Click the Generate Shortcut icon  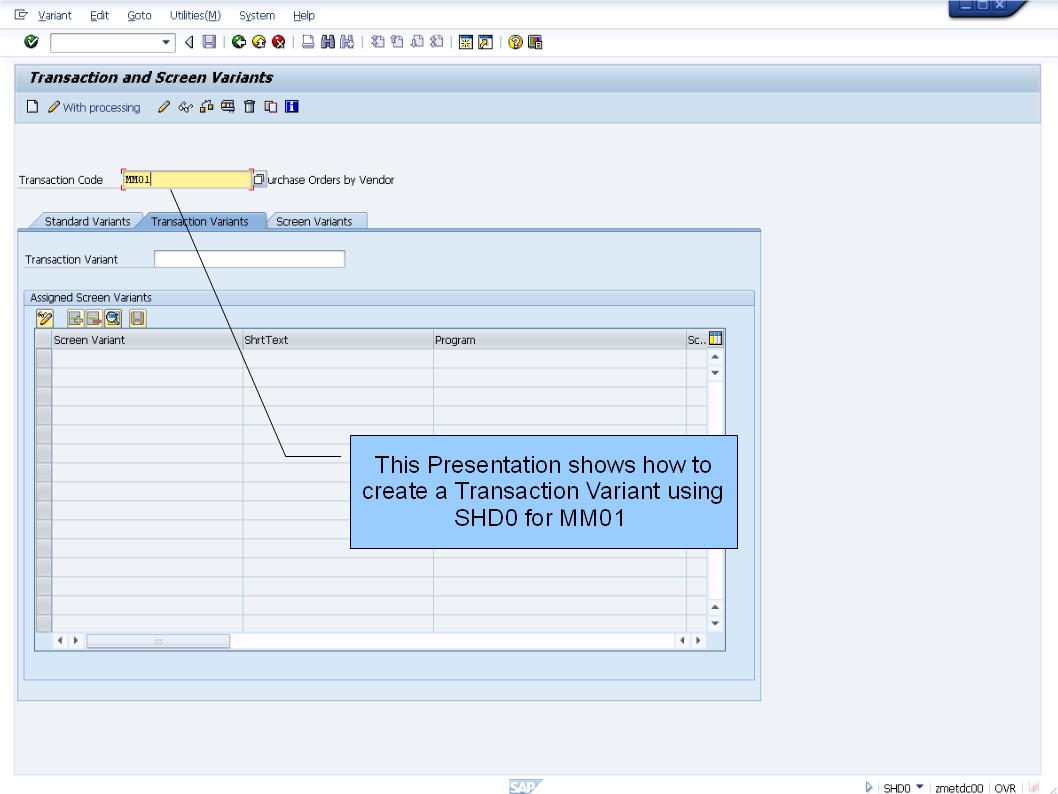coord(486,42)
